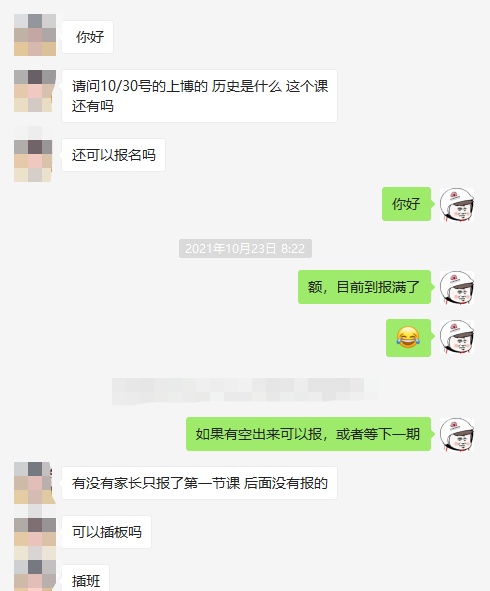
Task: Select the white 你好 message bubble
Action: [87, 37]
